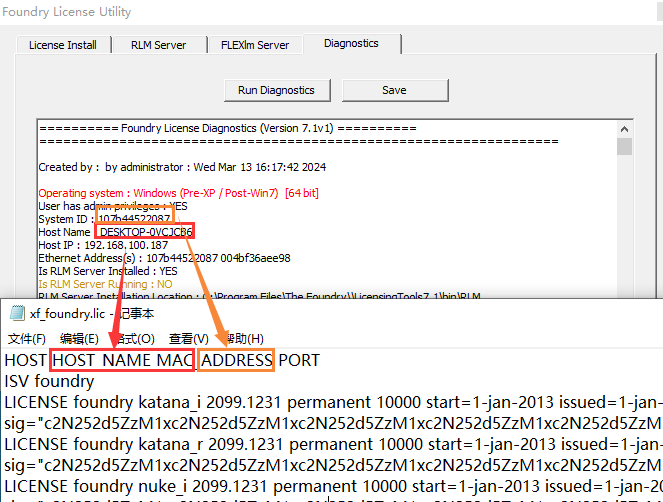Click the 'Is RLM Server Running : NO' line
663x502 pixels.
[105, 284]
